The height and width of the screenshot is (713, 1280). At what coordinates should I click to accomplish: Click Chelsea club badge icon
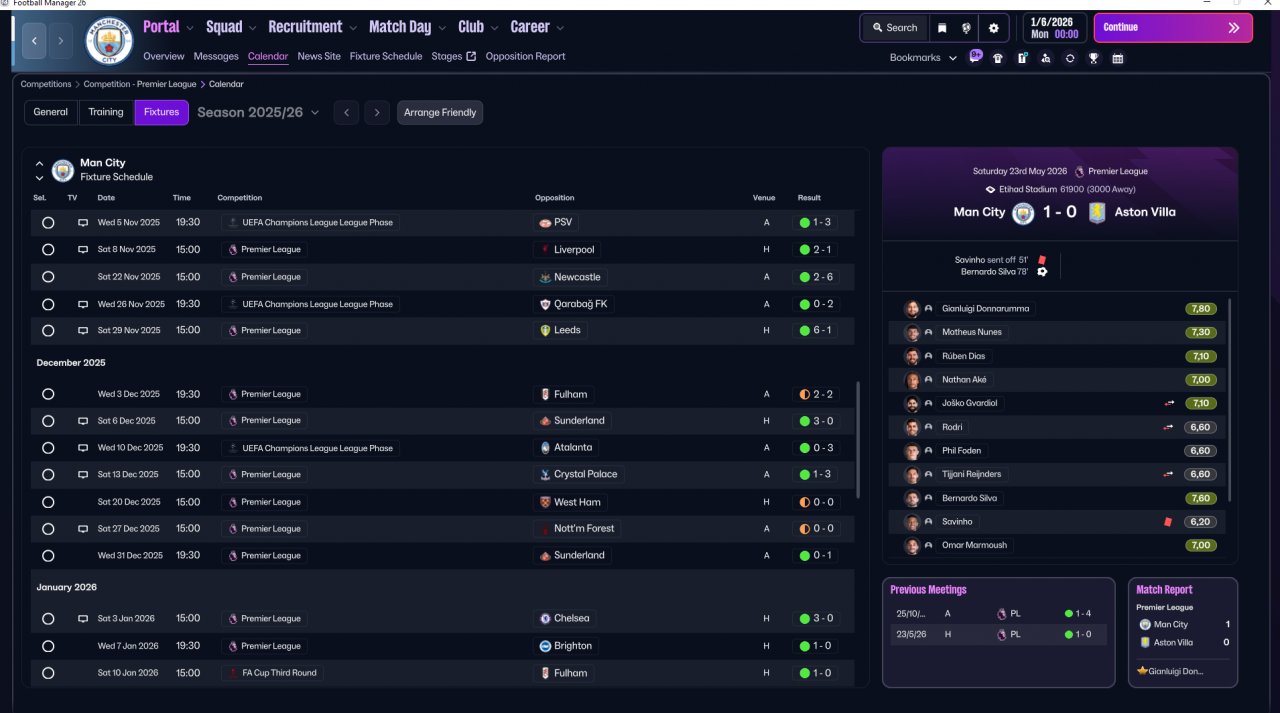pos(545,619)
